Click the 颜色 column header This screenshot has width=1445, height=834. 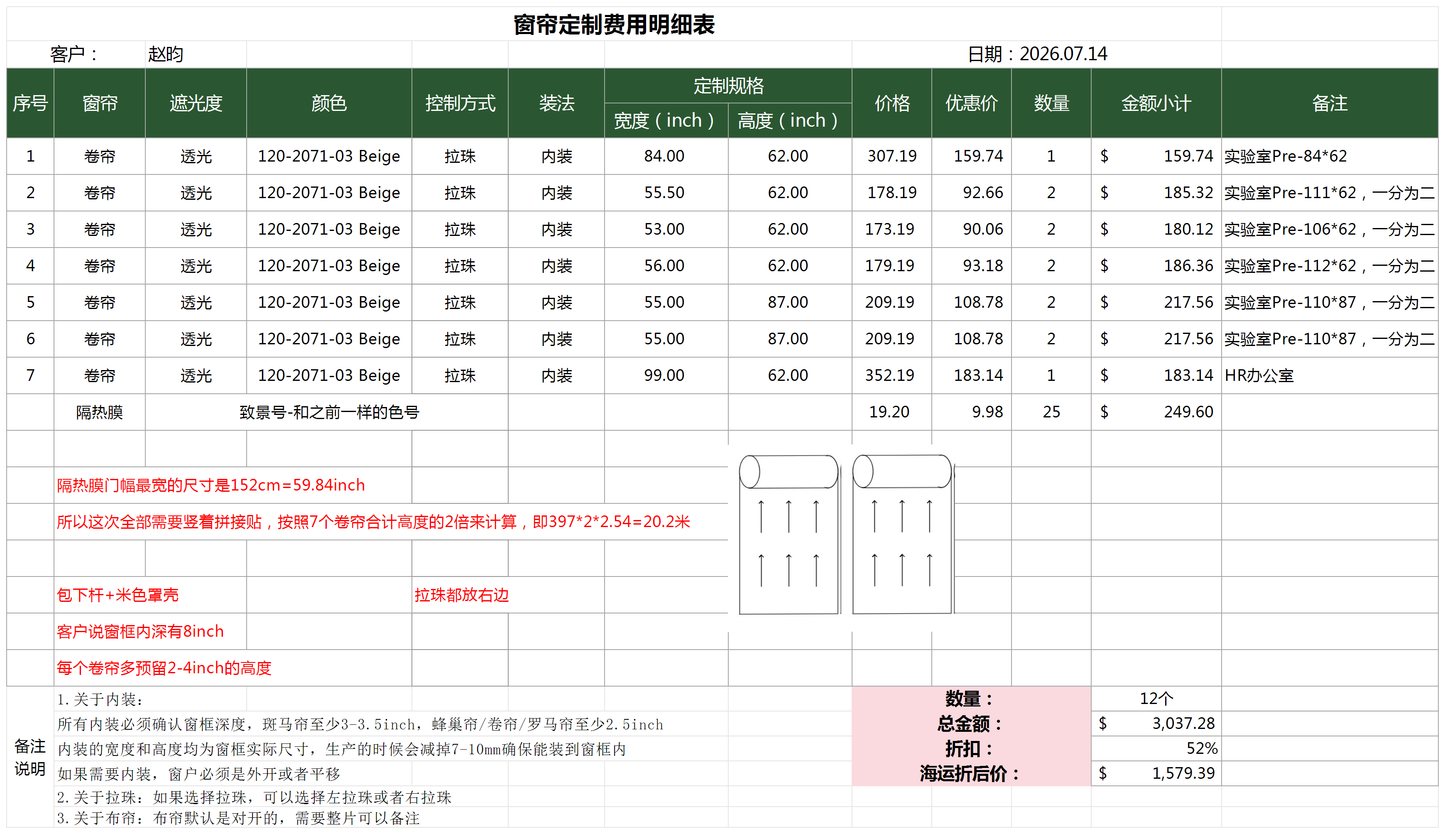329,103
